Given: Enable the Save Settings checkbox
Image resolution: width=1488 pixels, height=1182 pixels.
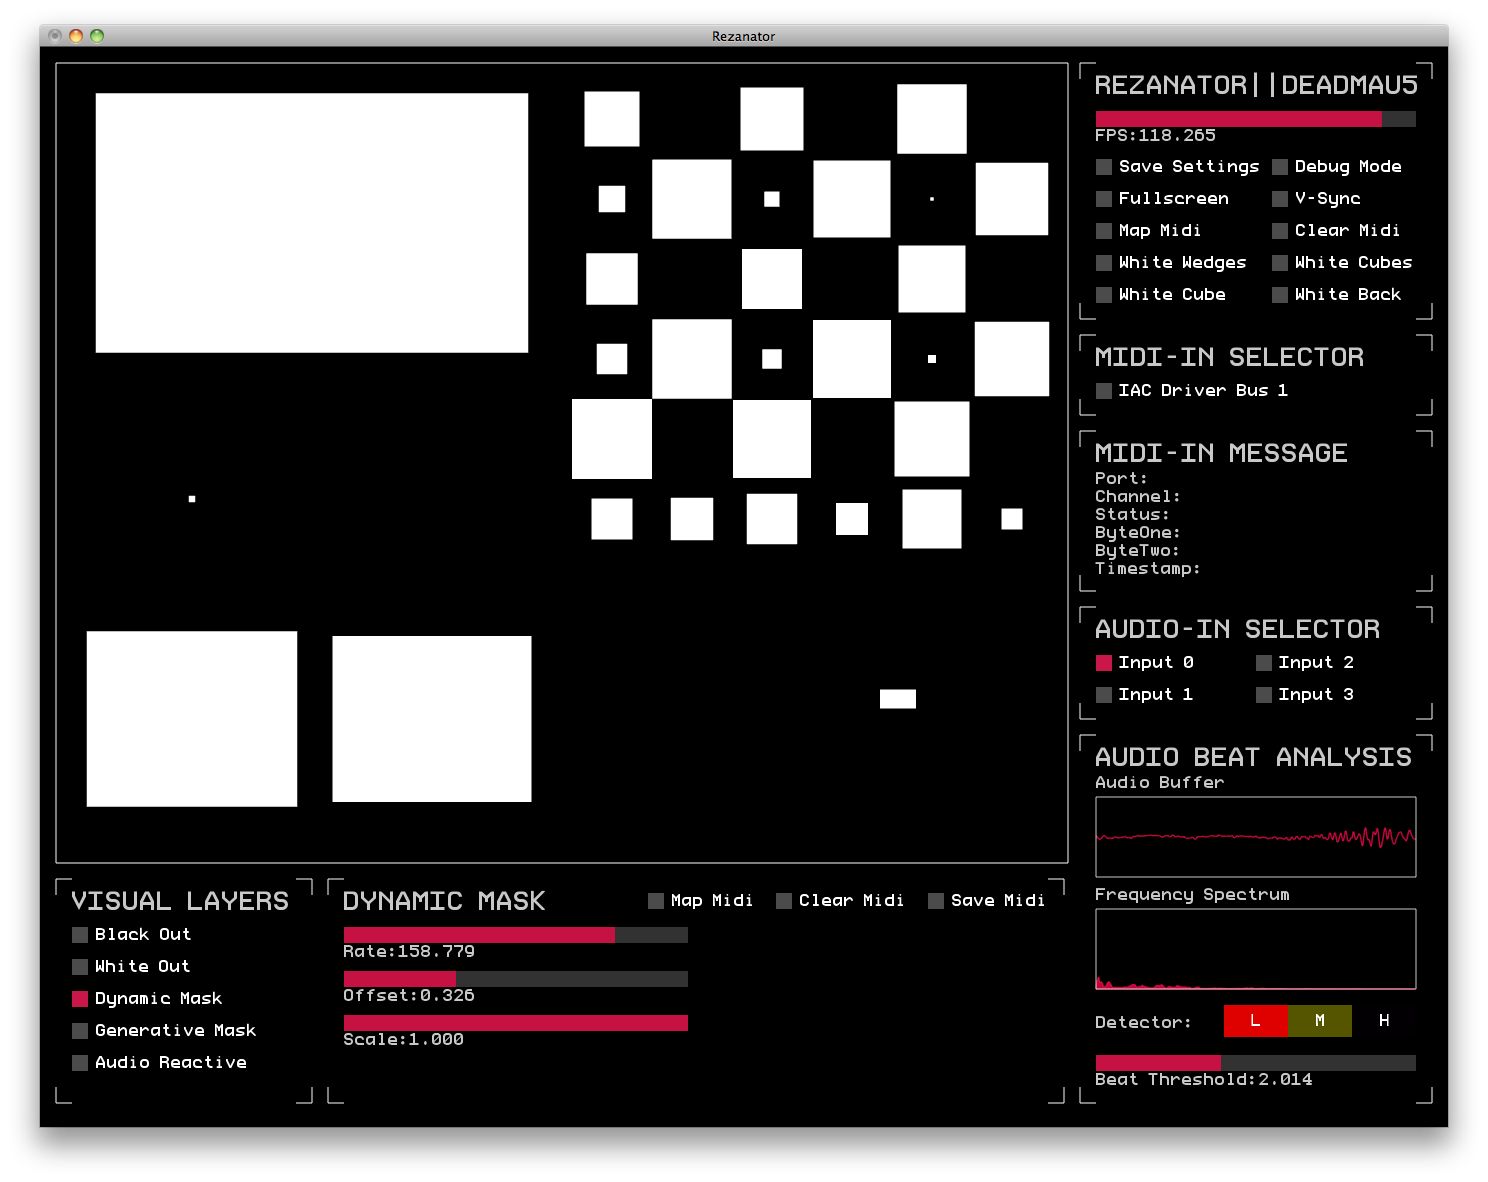Looking at the screenshot, I should (x=1104, y=166).
